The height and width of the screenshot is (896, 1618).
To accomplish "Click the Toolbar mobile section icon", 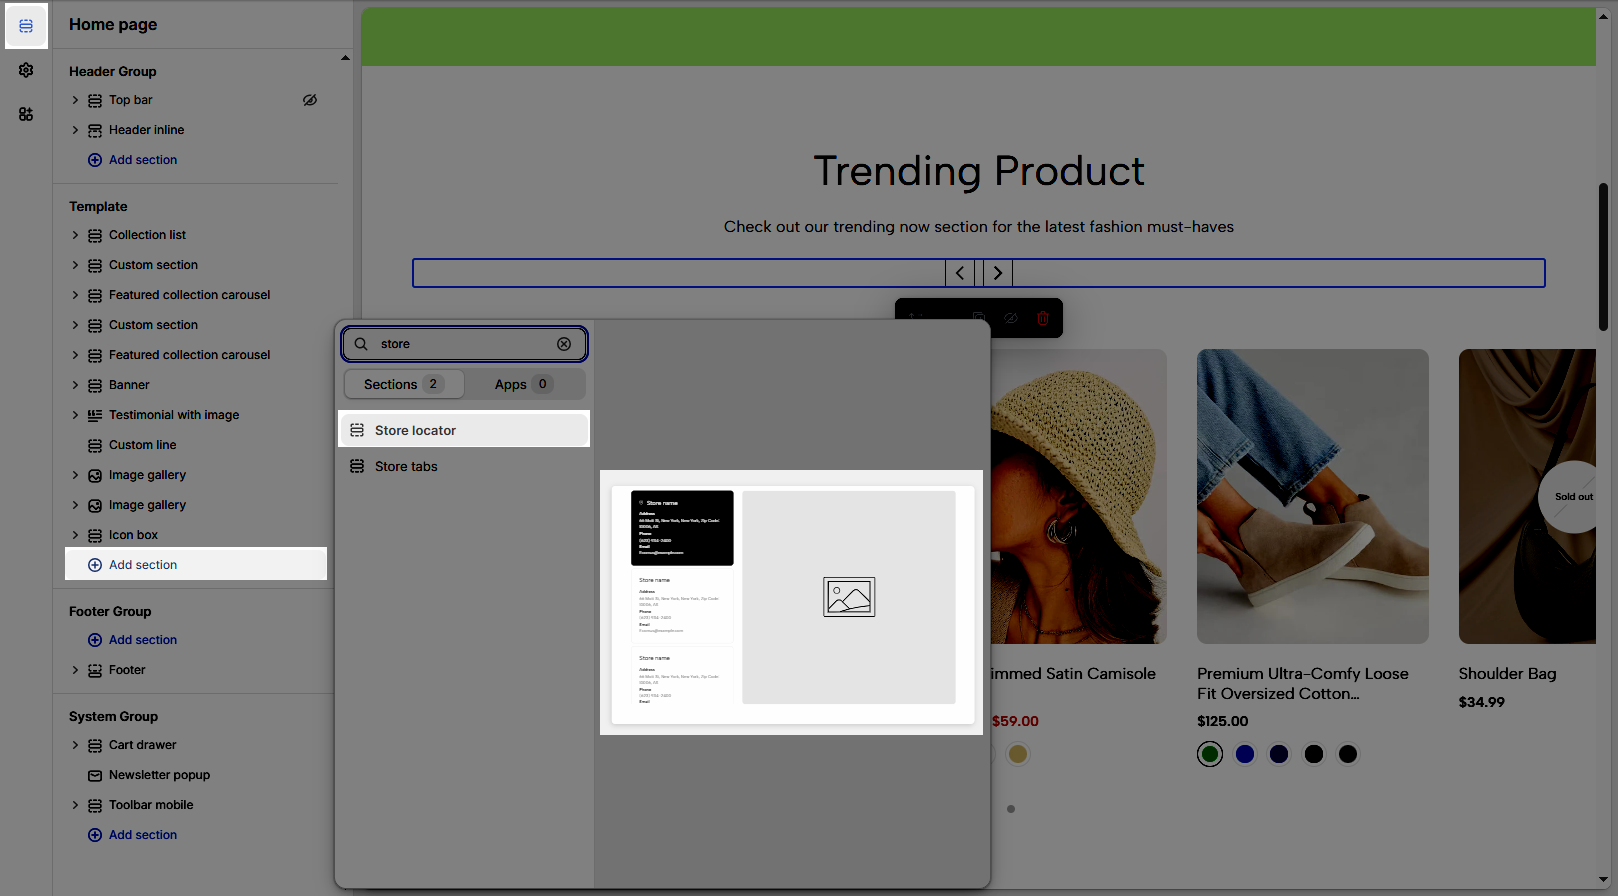I will [x=95, y=805].
